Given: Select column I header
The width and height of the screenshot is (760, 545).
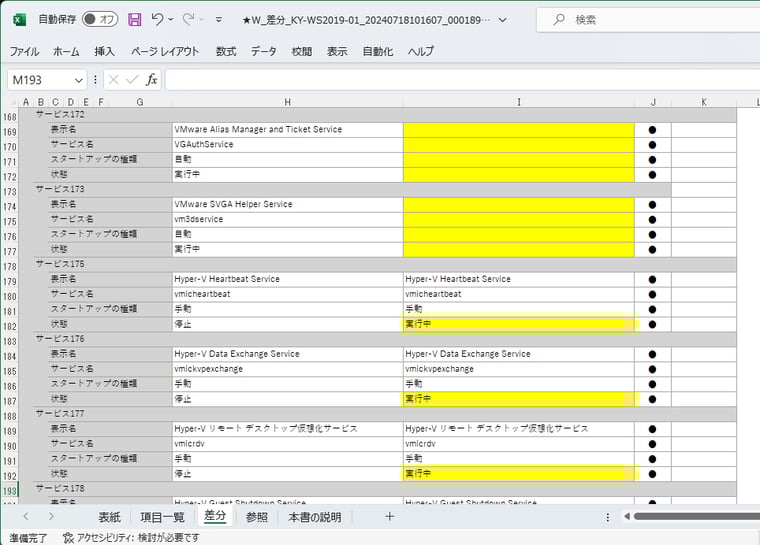Looking at the screenshot, I should pos(519,102).
